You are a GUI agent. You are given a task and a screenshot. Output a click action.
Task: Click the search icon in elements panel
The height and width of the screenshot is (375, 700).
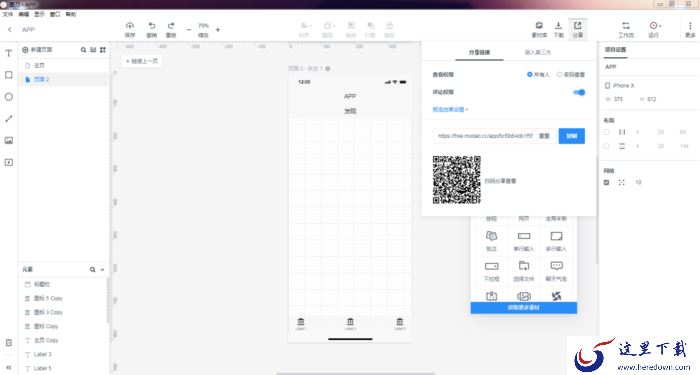[92, 270]
